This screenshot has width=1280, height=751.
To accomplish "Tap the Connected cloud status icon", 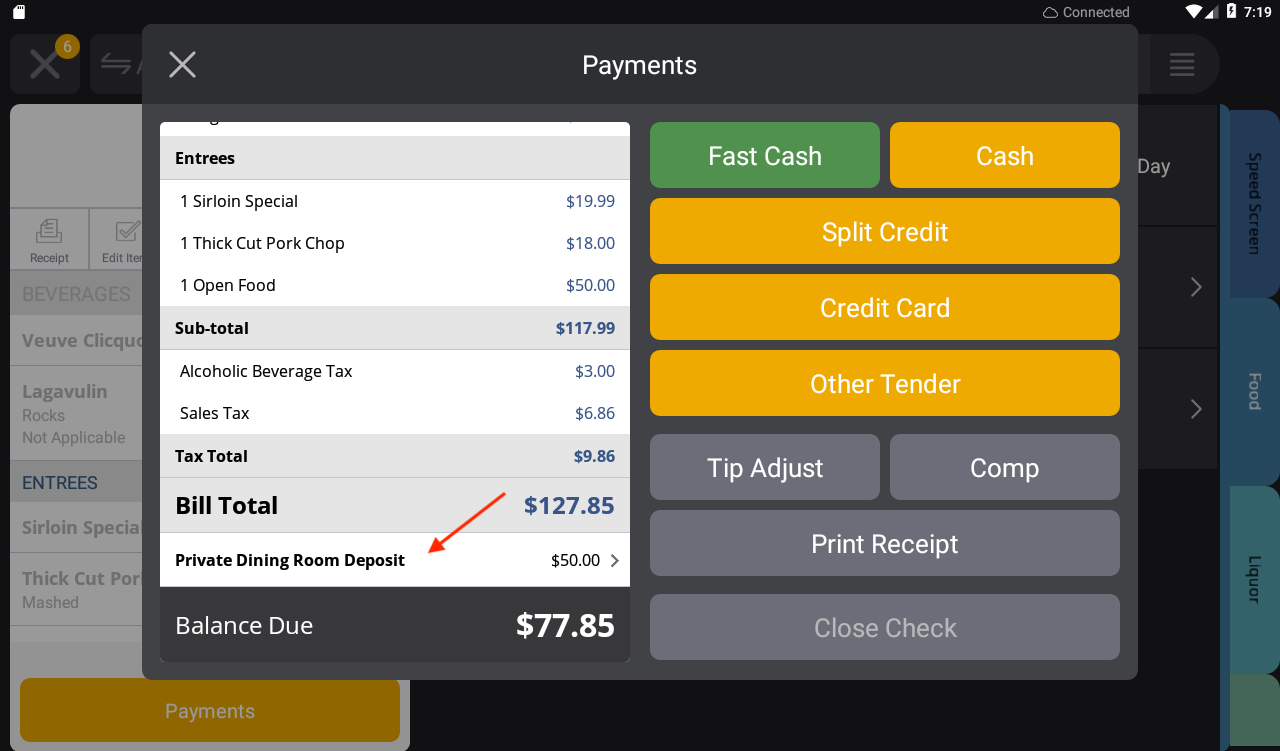I will 1050,12.
